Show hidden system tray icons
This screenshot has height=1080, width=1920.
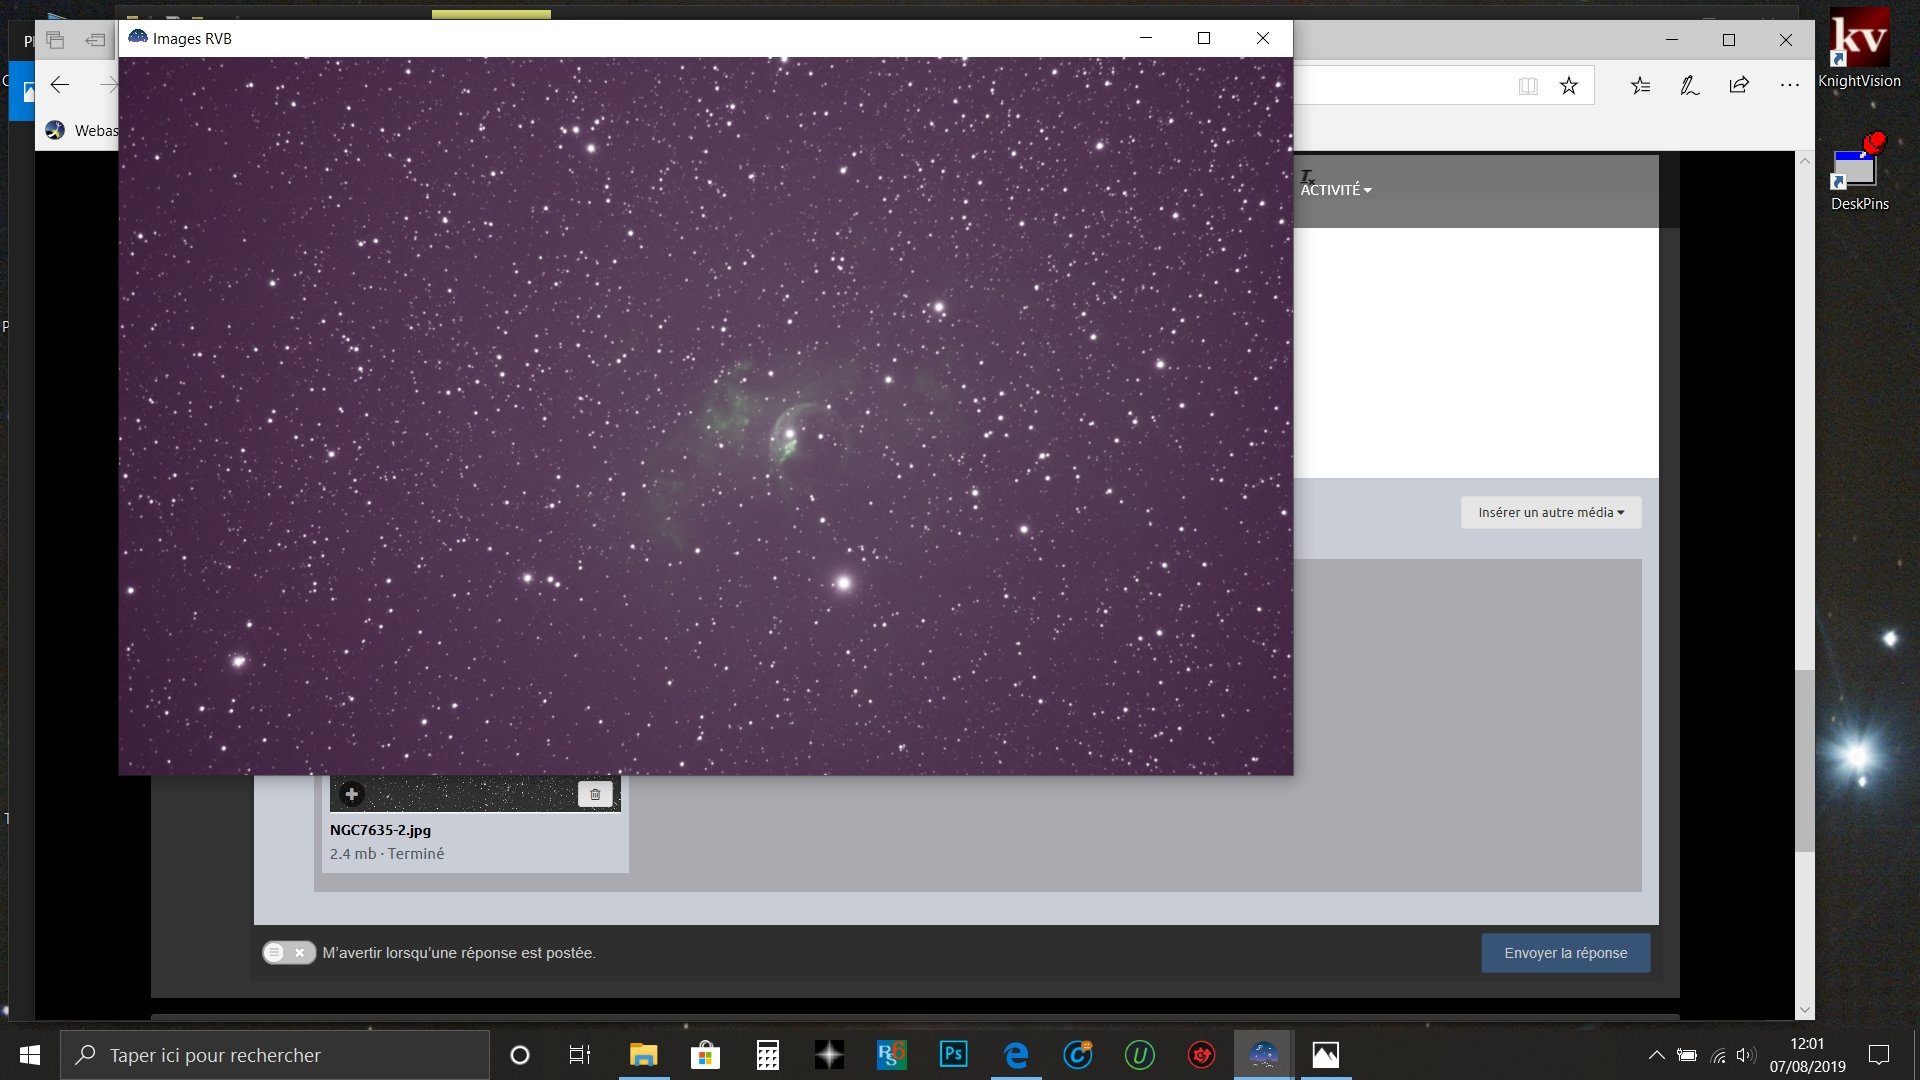click(1656, 1055)
